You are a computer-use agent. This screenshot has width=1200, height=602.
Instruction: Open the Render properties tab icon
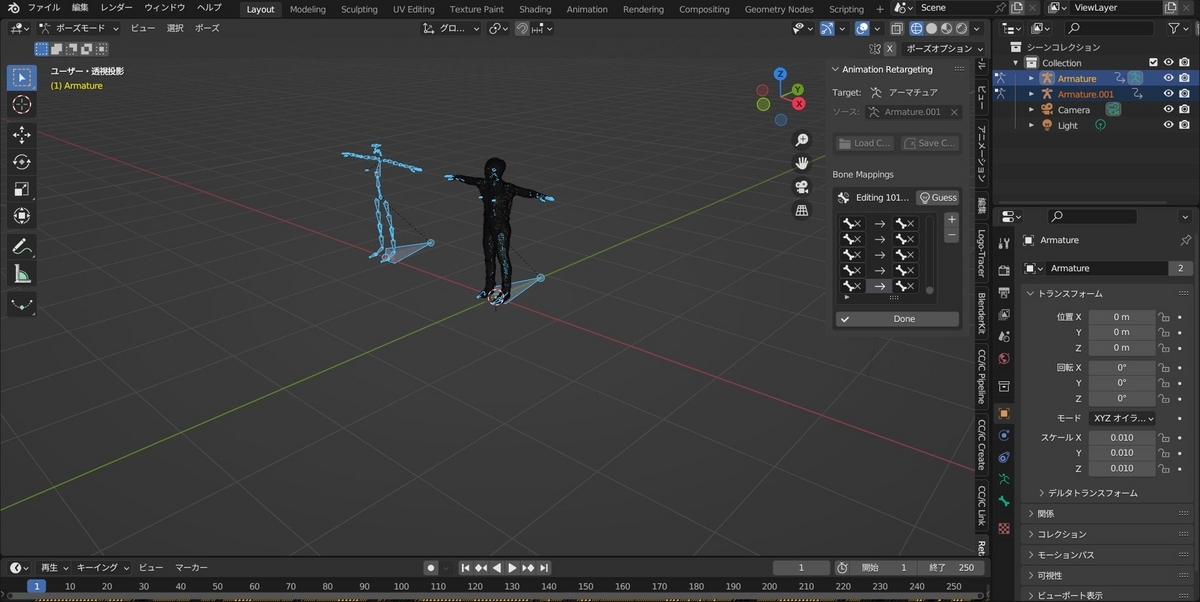[1004, 270]
